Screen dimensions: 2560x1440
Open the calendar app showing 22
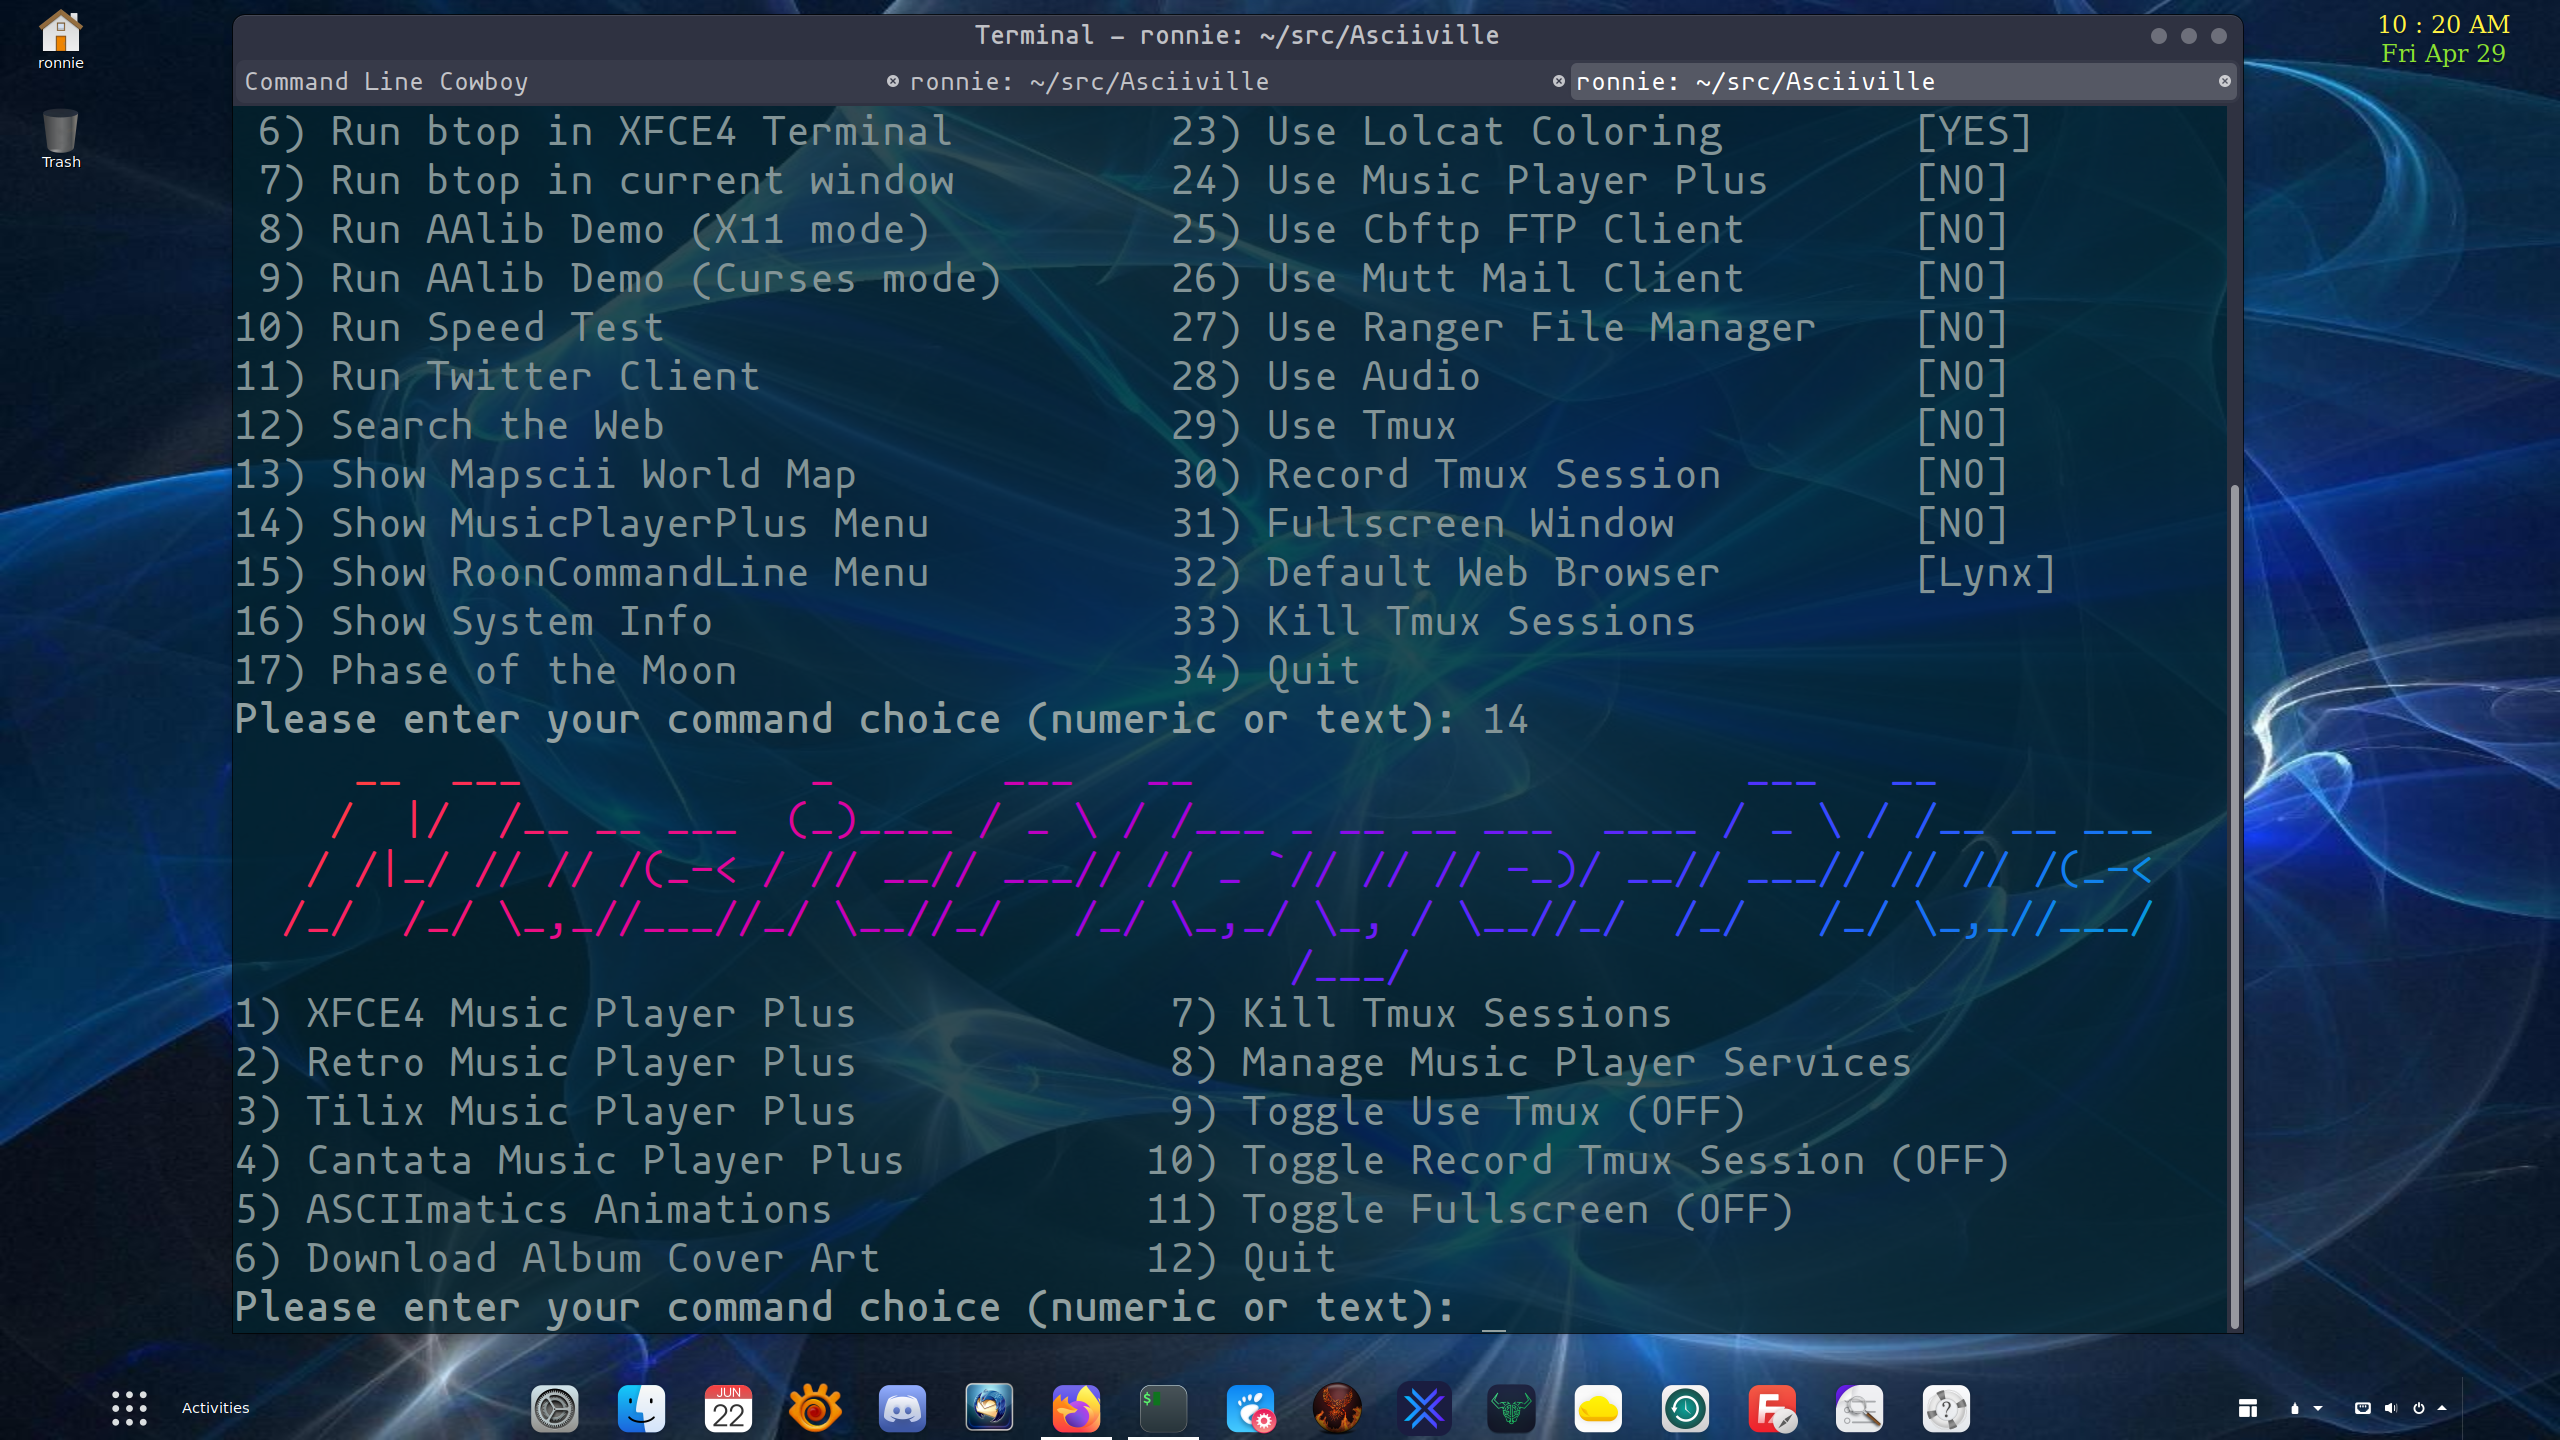[x=728, y=1409]
